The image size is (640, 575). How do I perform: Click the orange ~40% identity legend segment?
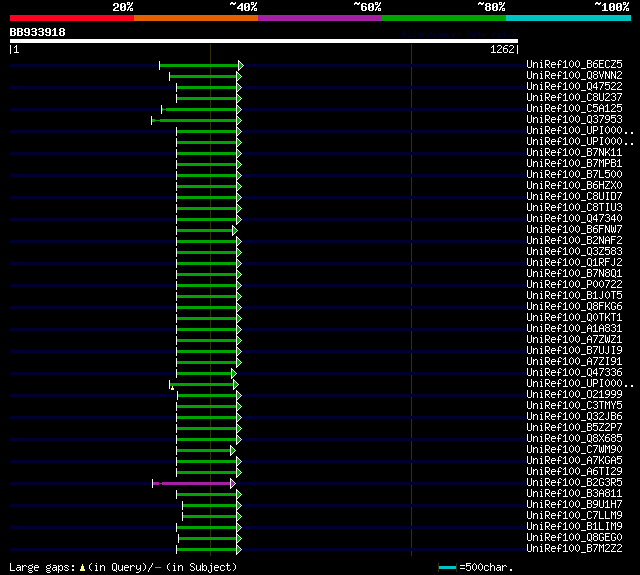(x=196, y=18)
